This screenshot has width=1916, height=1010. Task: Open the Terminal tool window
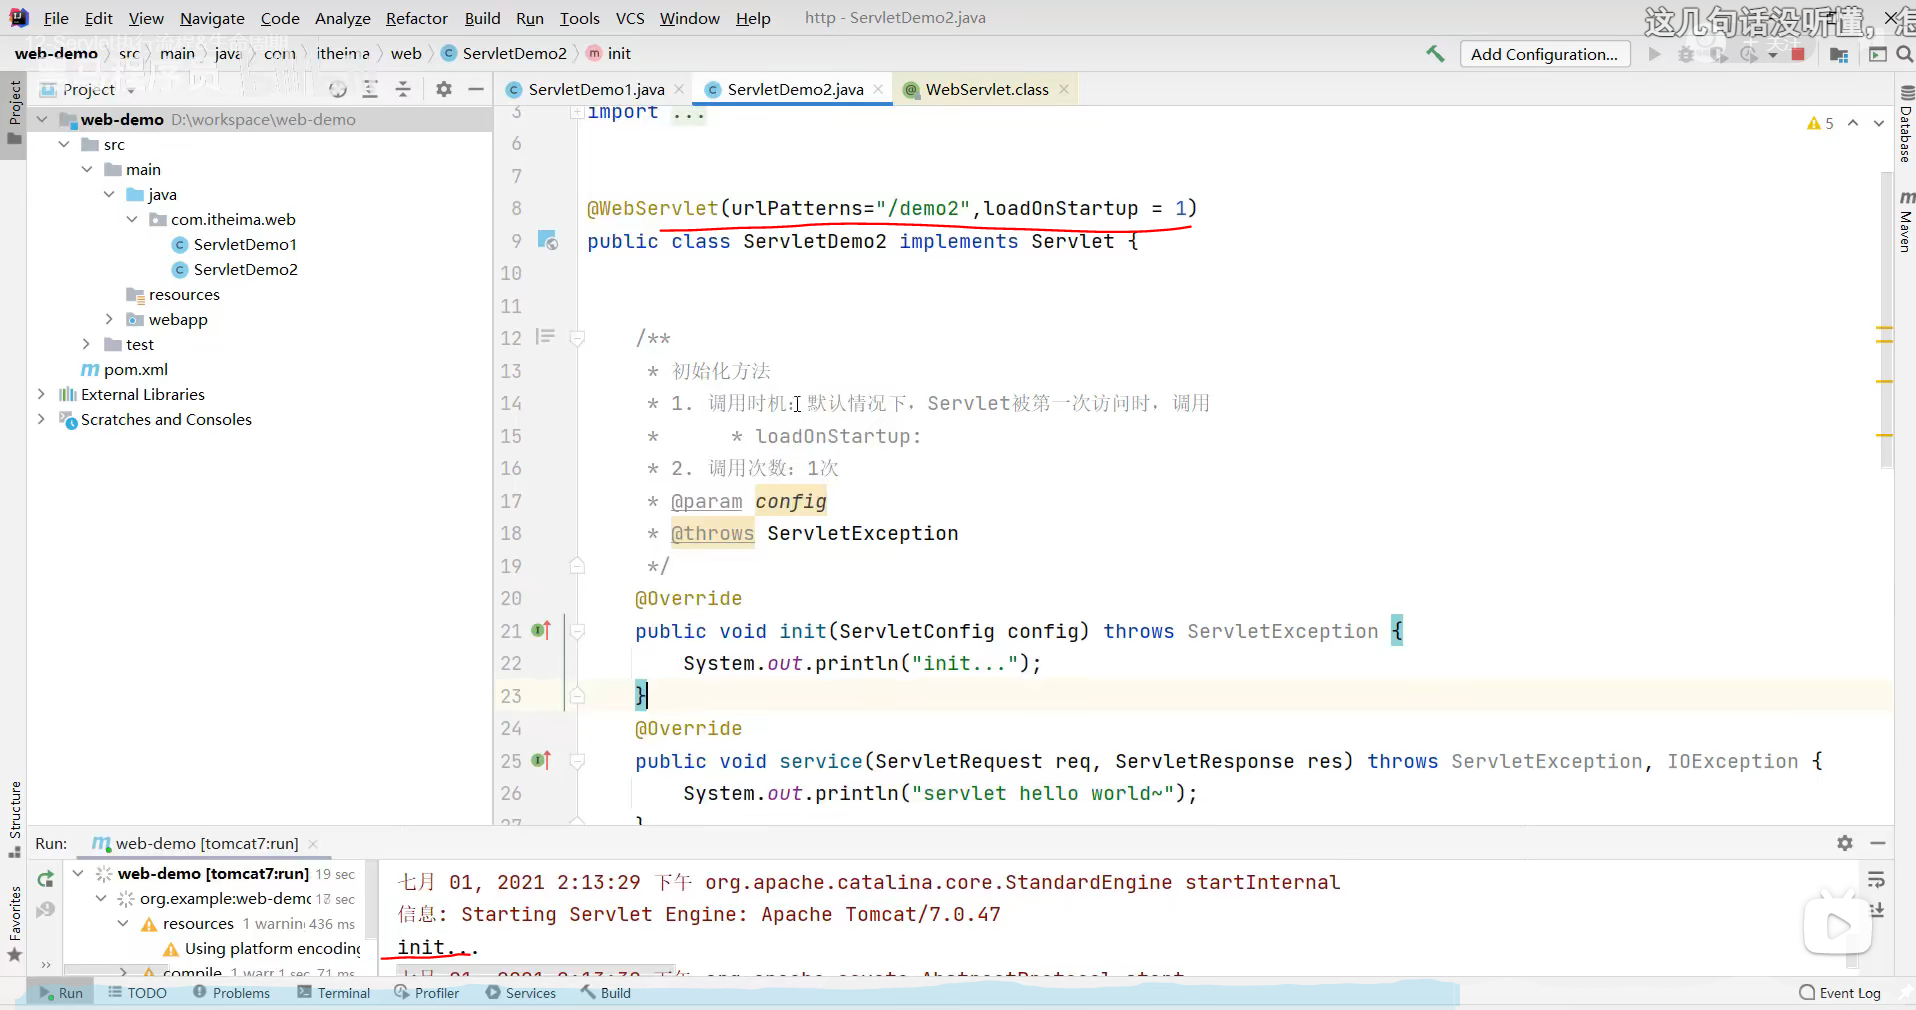(x=334, y=993)
